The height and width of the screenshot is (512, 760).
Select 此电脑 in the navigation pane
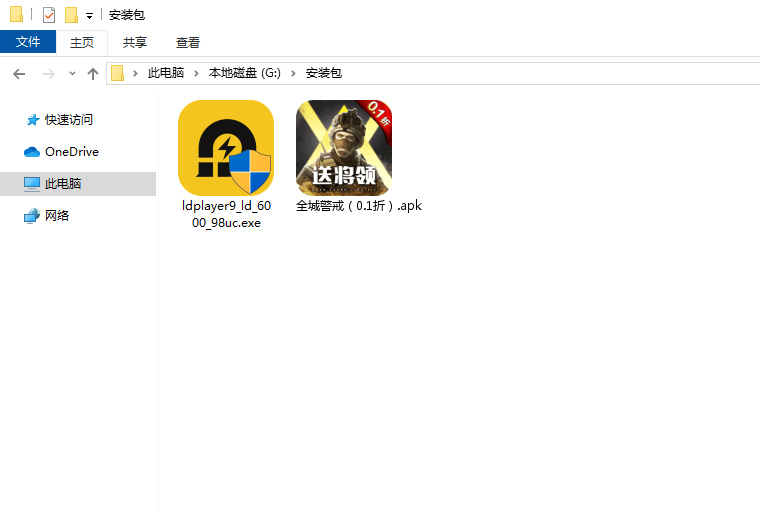click(62, 184)
